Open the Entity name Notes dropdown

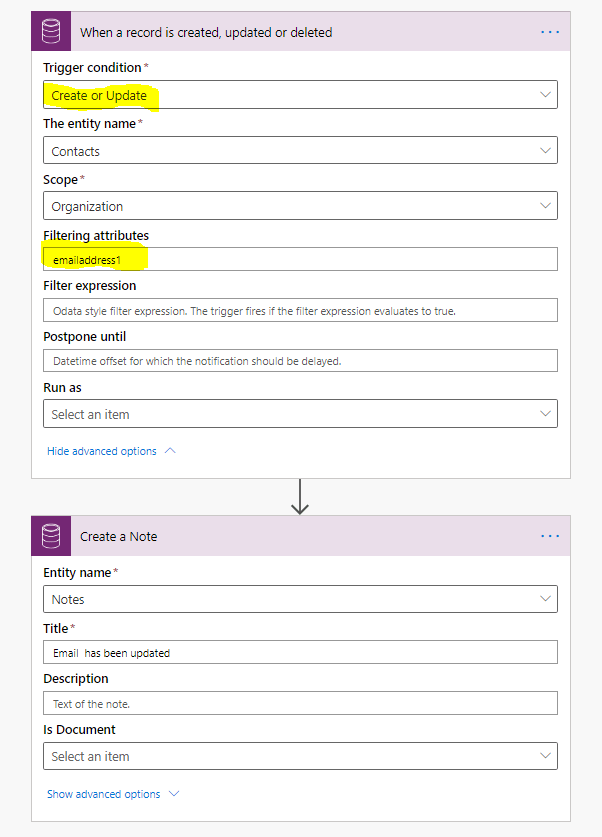300,599
